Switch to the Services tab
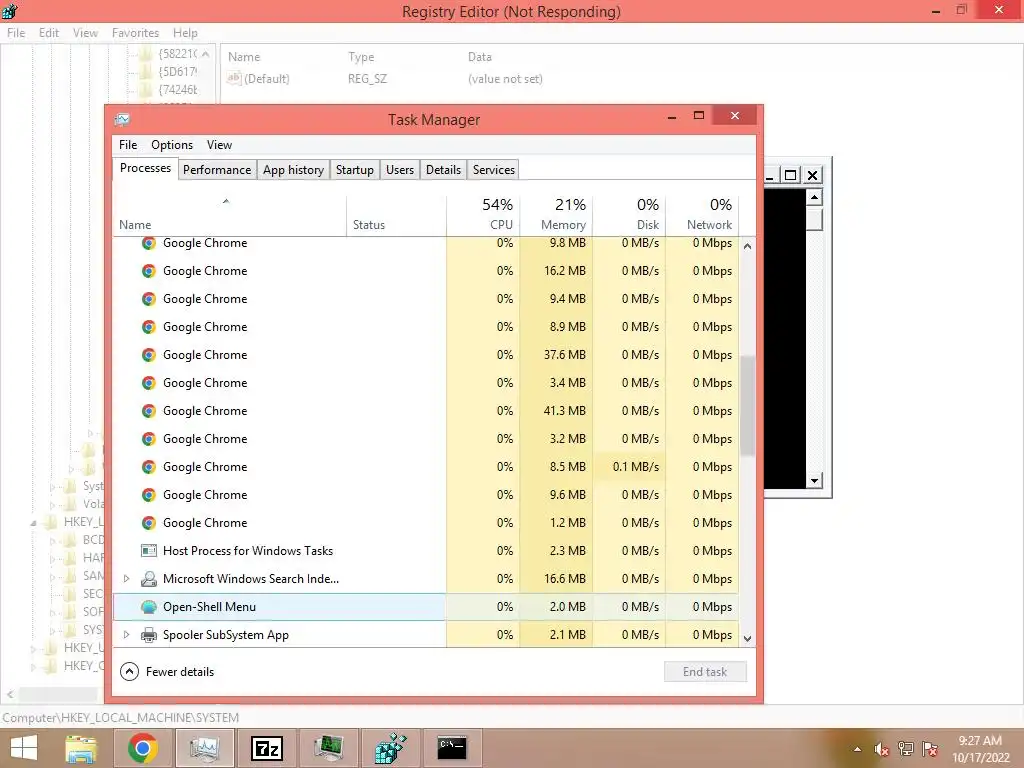Image resolution: width=1024 pixels, height=768 pixels. pos(494,170)
